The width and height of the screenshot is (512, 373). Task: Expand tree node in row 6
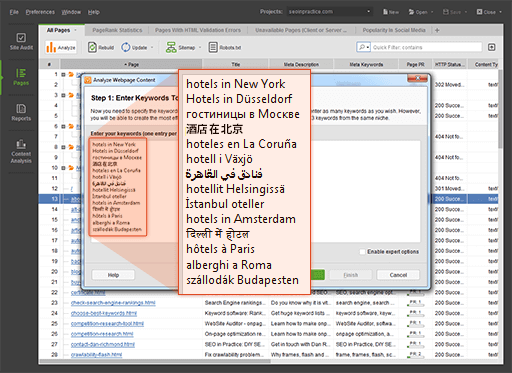coord(63,126)
